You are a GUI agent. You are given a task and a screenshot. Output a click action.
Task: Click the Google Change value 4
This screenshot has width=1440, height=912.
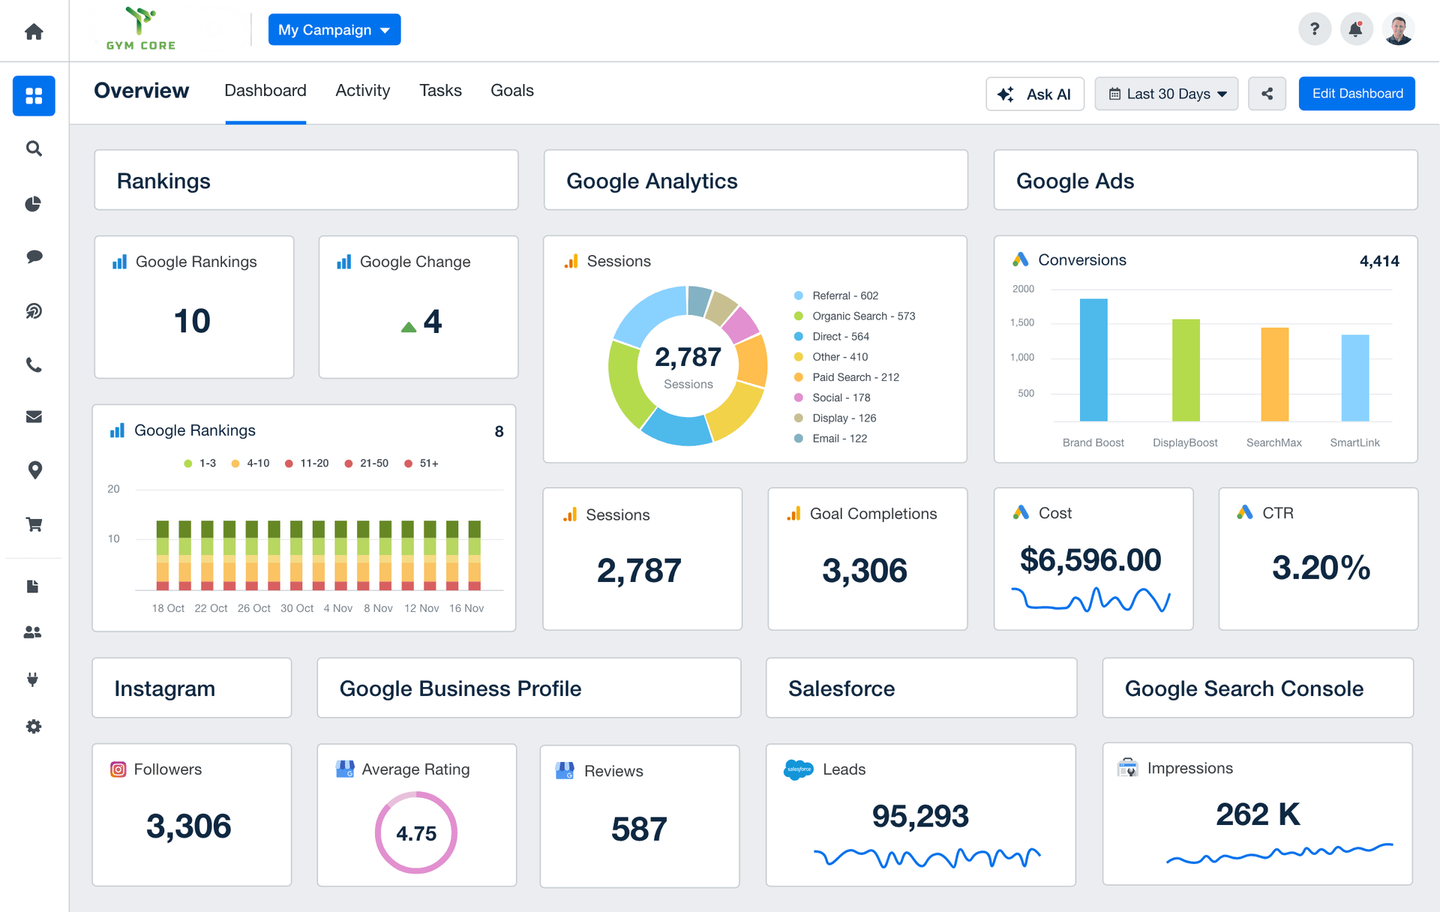(432, 321)
